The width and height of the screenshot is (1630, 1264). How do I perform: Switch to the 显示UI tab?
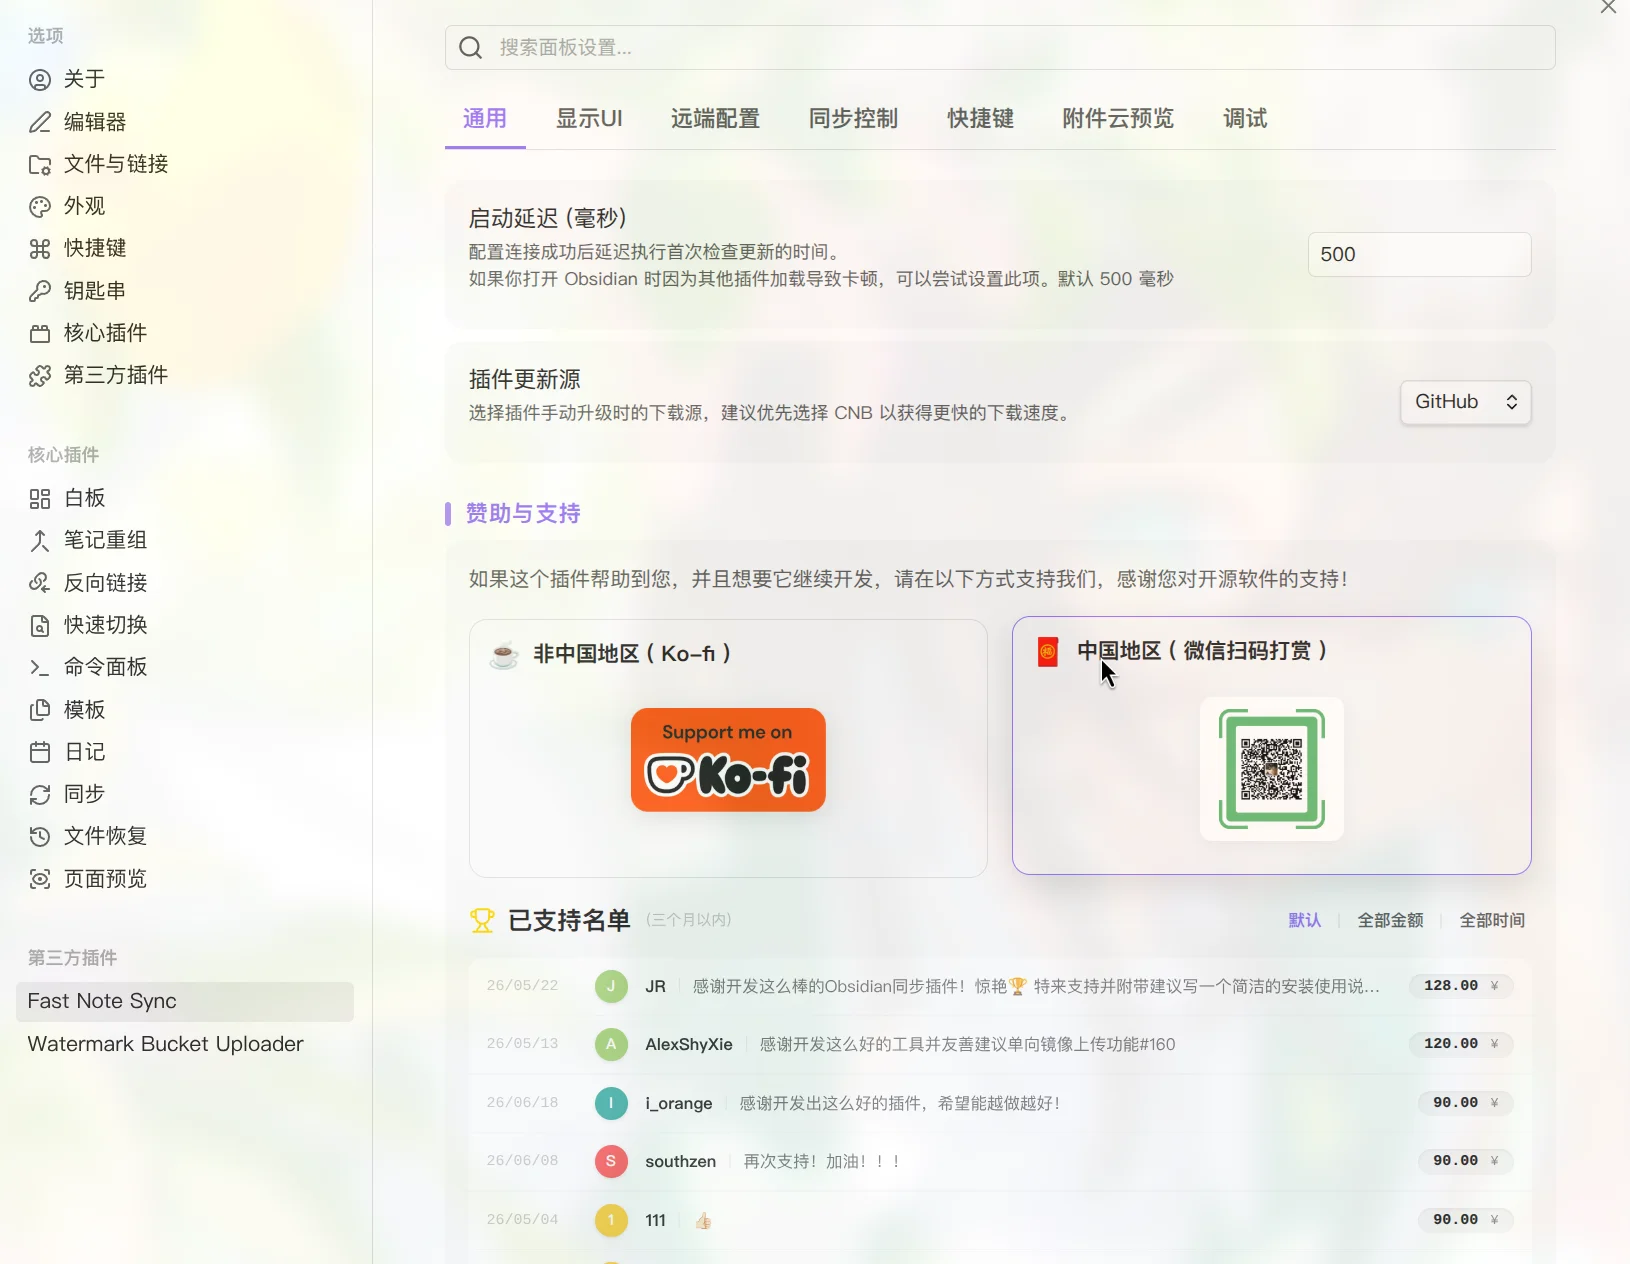589,119
